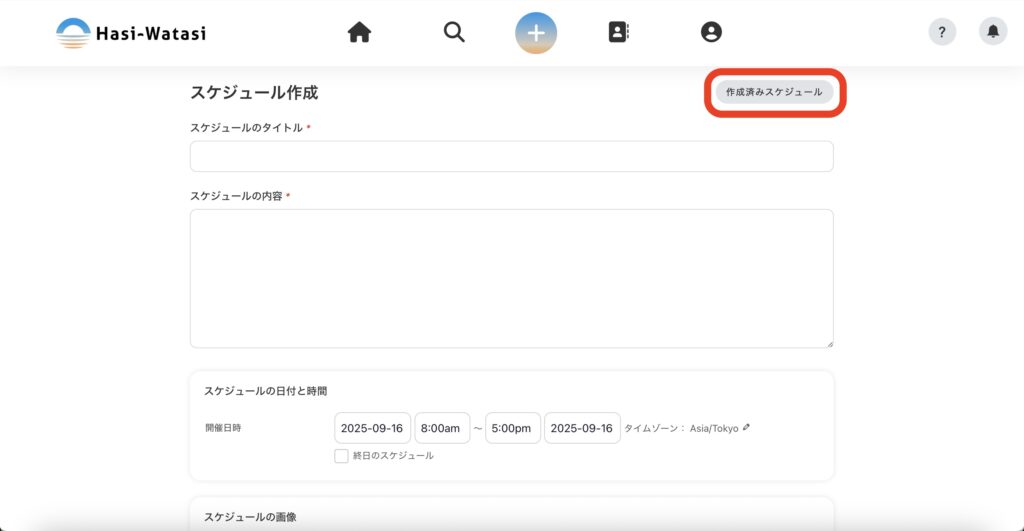Viewport: 1024px width, 531px height.
Task: Open the address book contacts icon
Action: click(619, 32)
